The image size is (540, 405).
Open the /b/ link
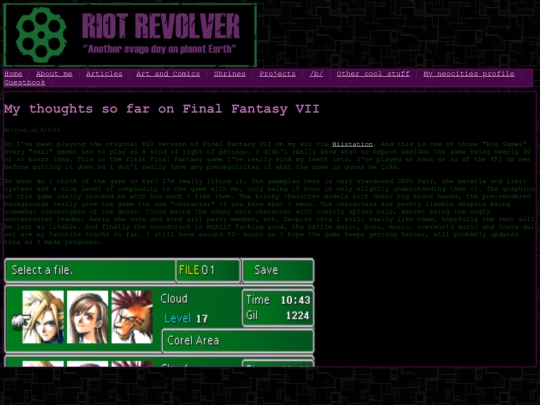tap(316, 74)
